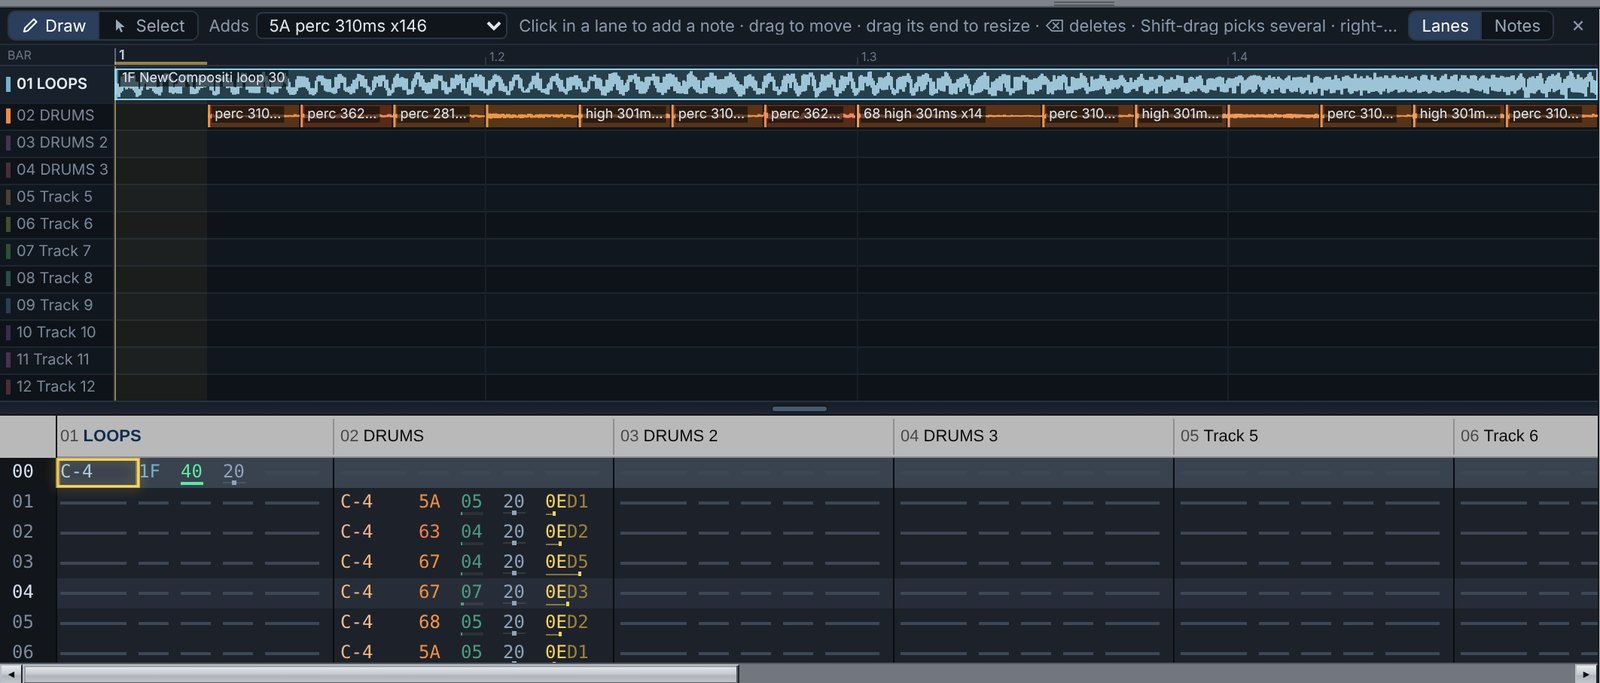Click the bar 1.2 ruler marker
This screenshot has height=683, width=1600.
(x=496, y=57)
